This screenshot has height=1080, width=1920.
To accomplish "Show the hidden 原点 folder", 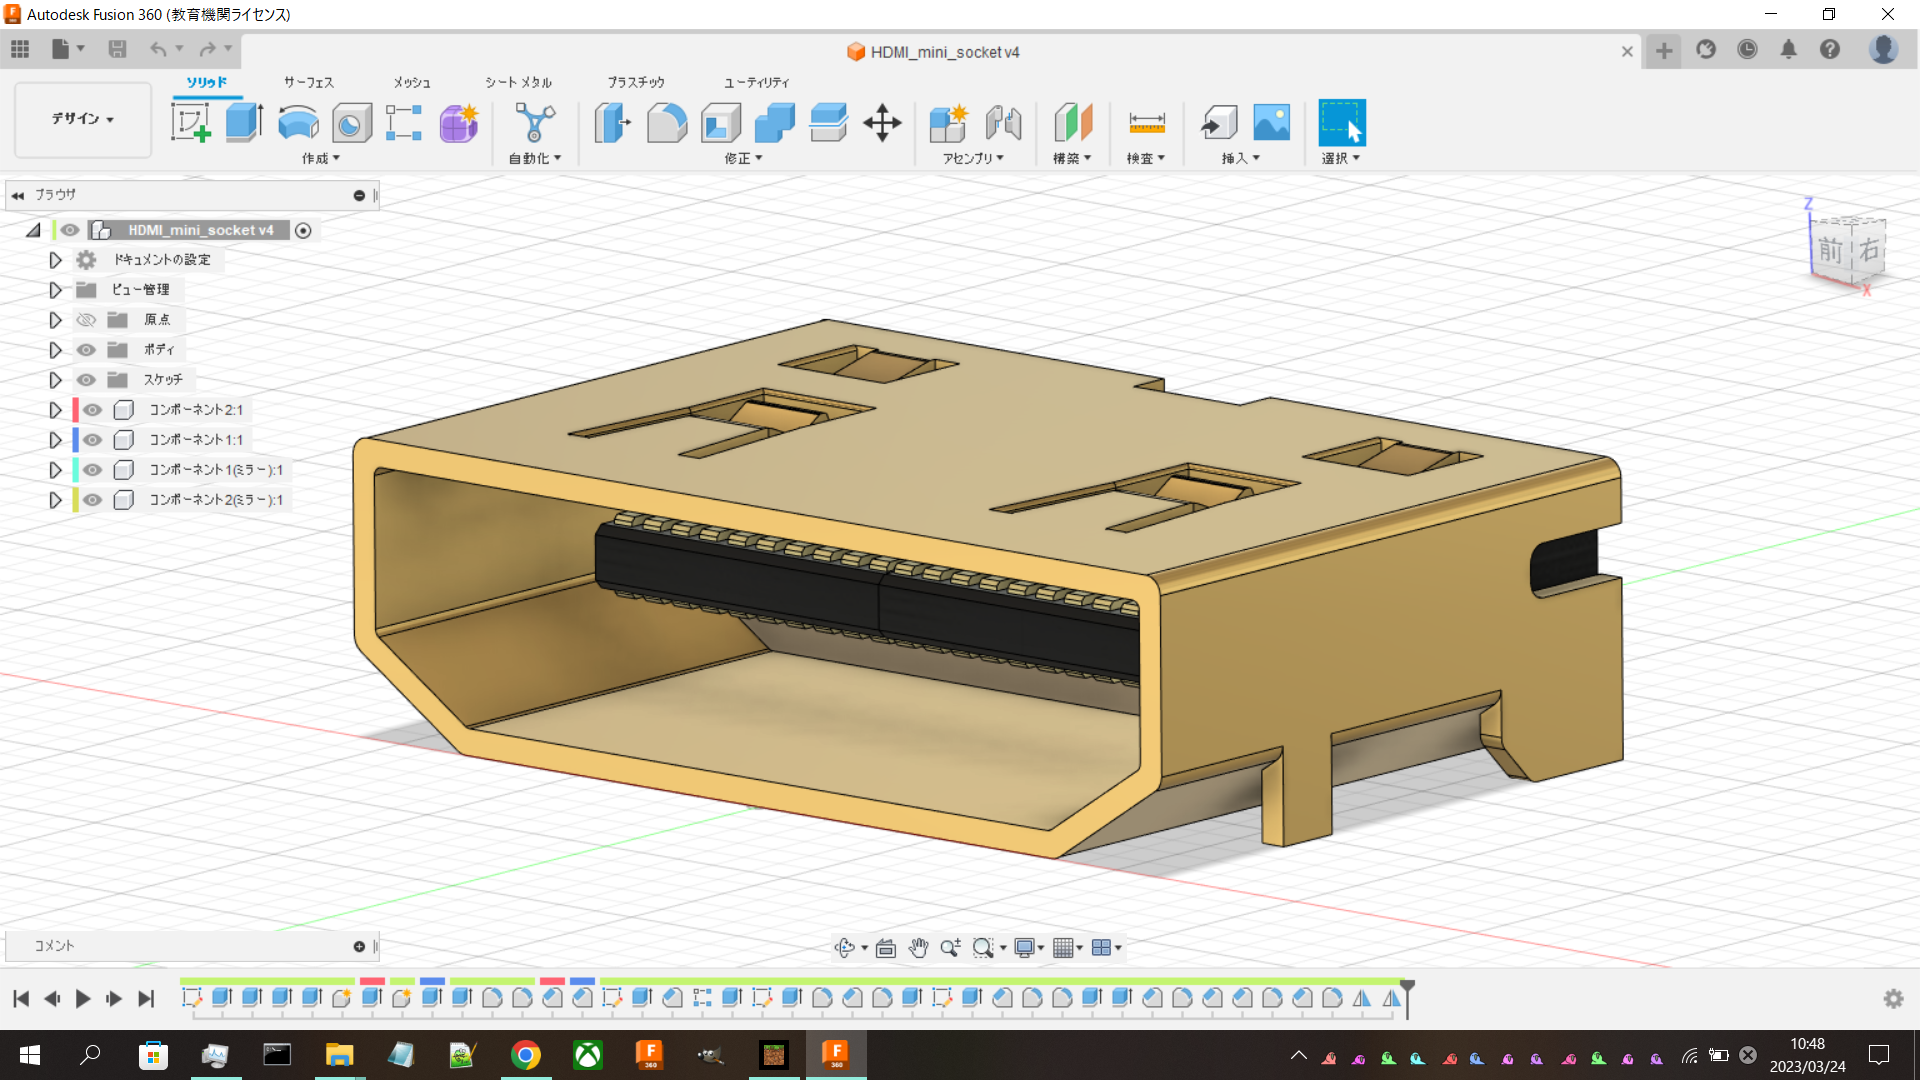I will click(87, 320).
